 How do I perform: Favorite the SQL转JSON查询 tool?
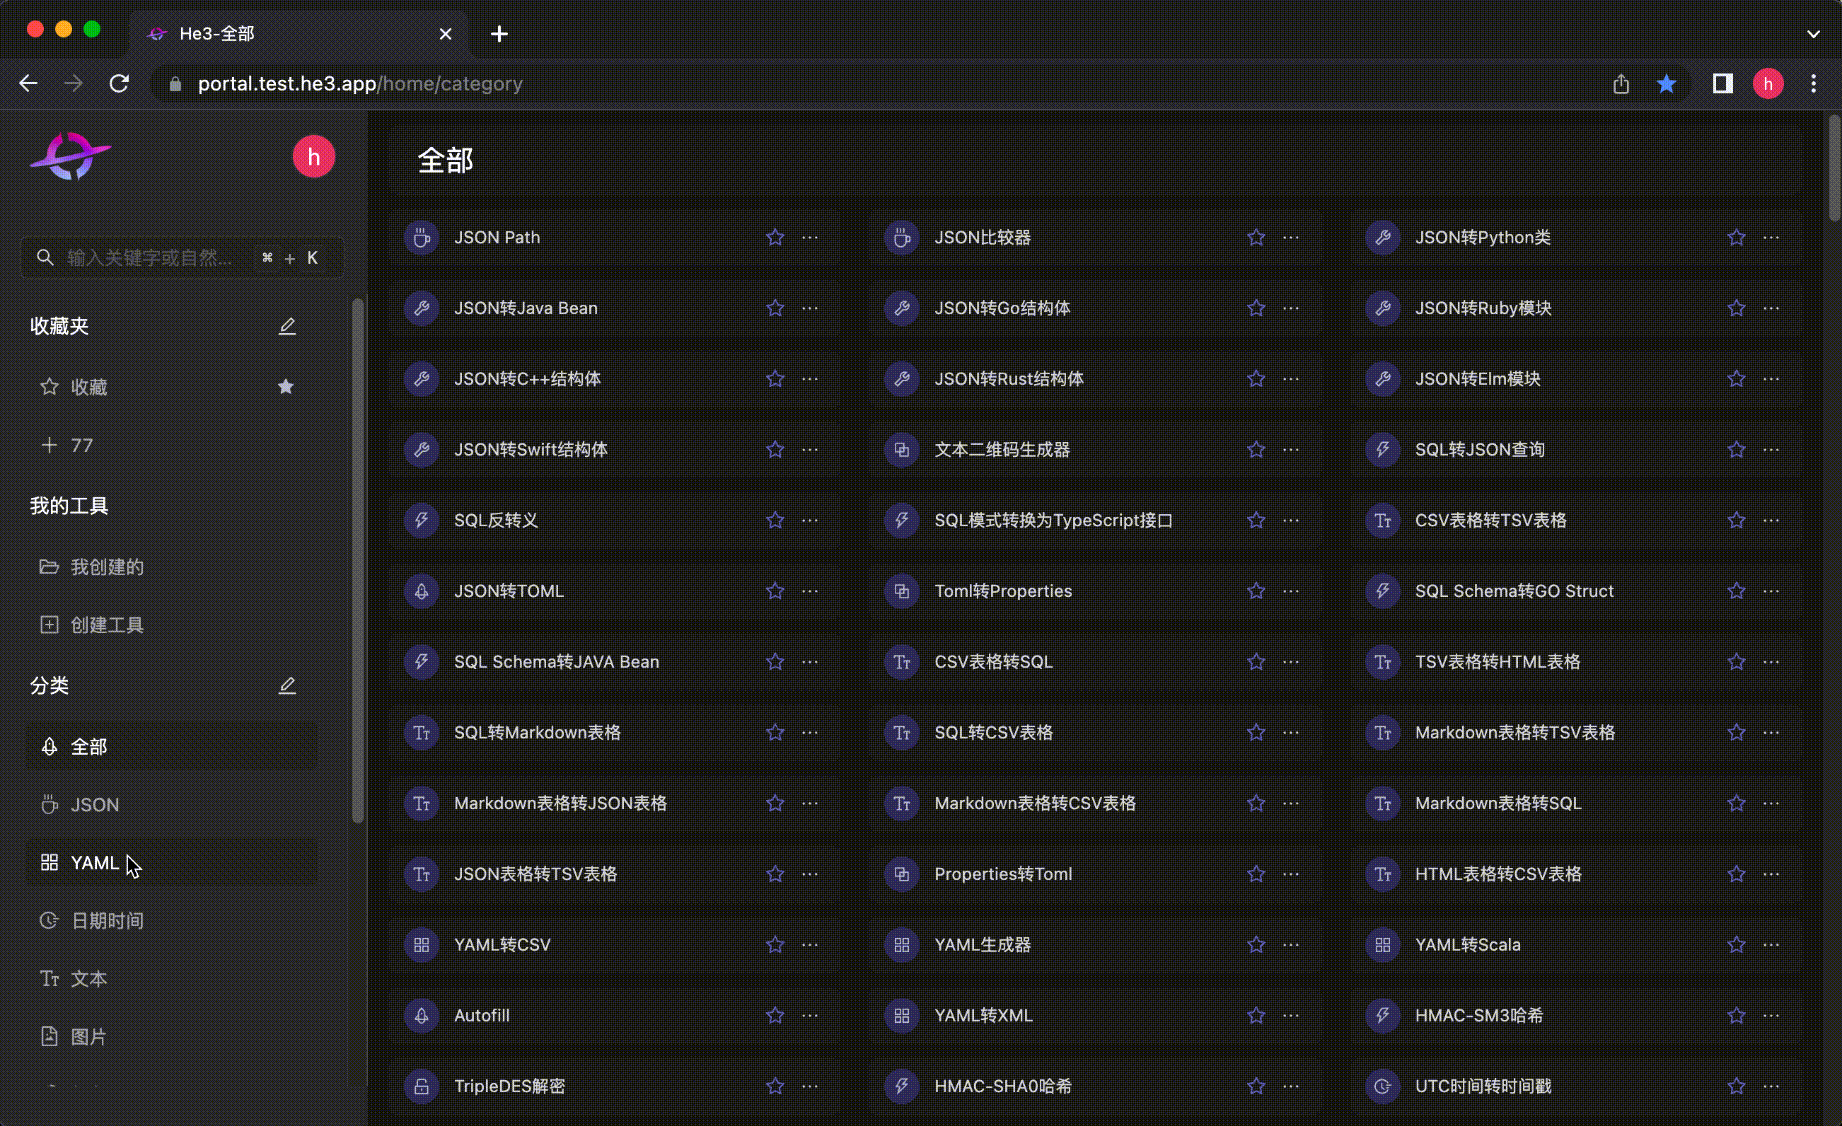coord(1736,450)
